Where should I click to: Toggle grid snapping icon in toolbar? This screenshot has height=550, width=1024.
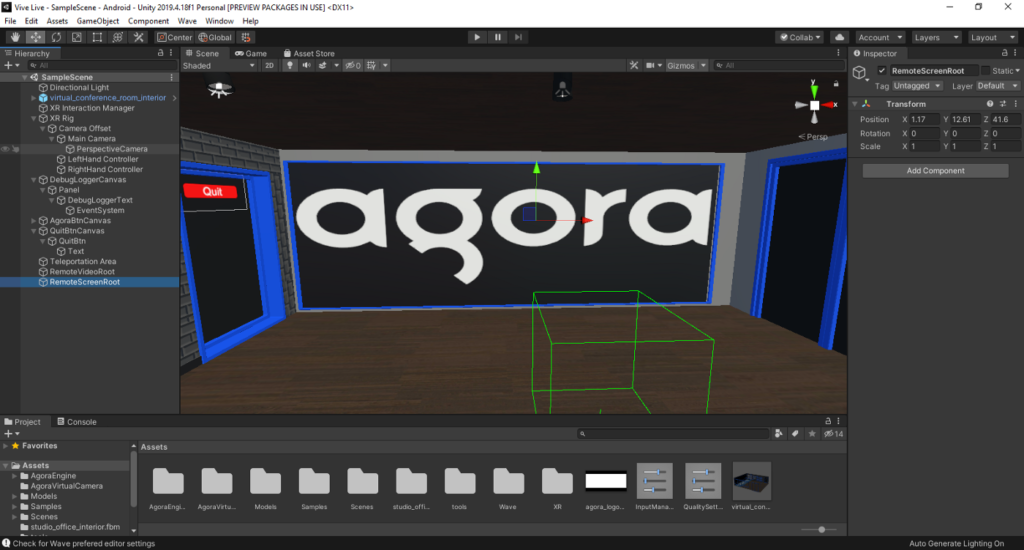246,37
